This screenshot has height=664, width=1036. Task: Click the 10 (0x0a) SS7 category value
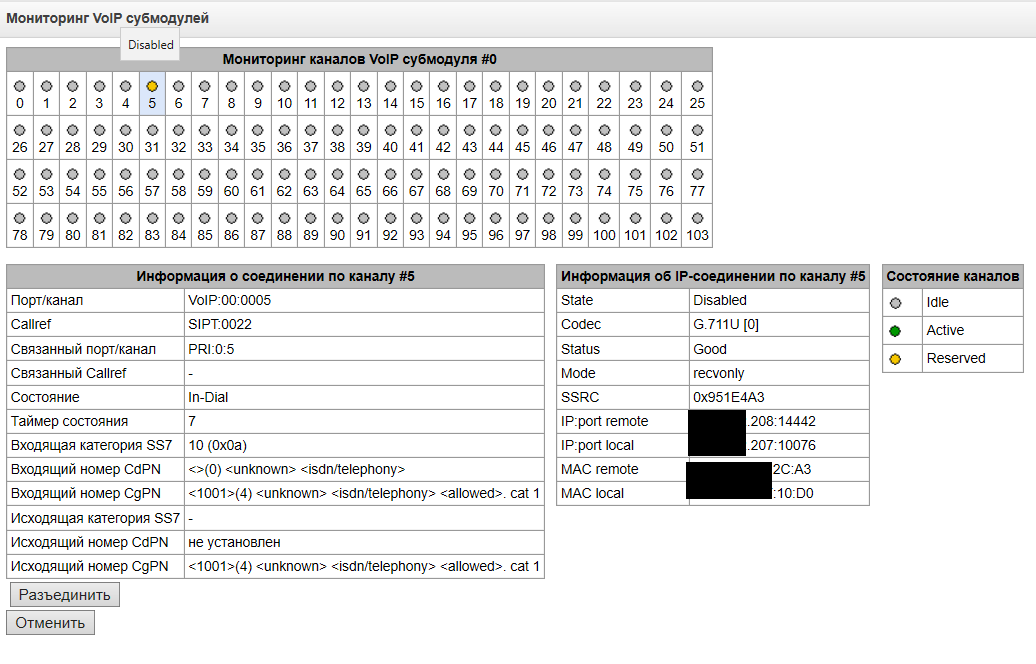coord(217,445)
